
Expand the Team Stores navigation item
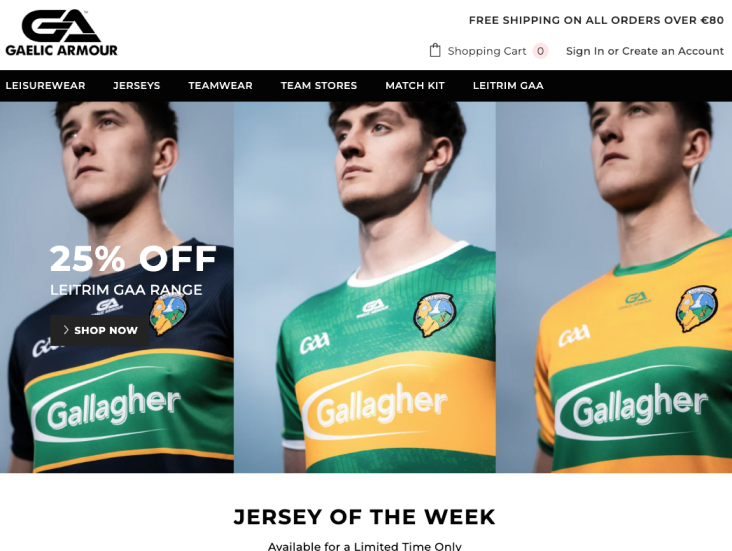coord(319,85)
